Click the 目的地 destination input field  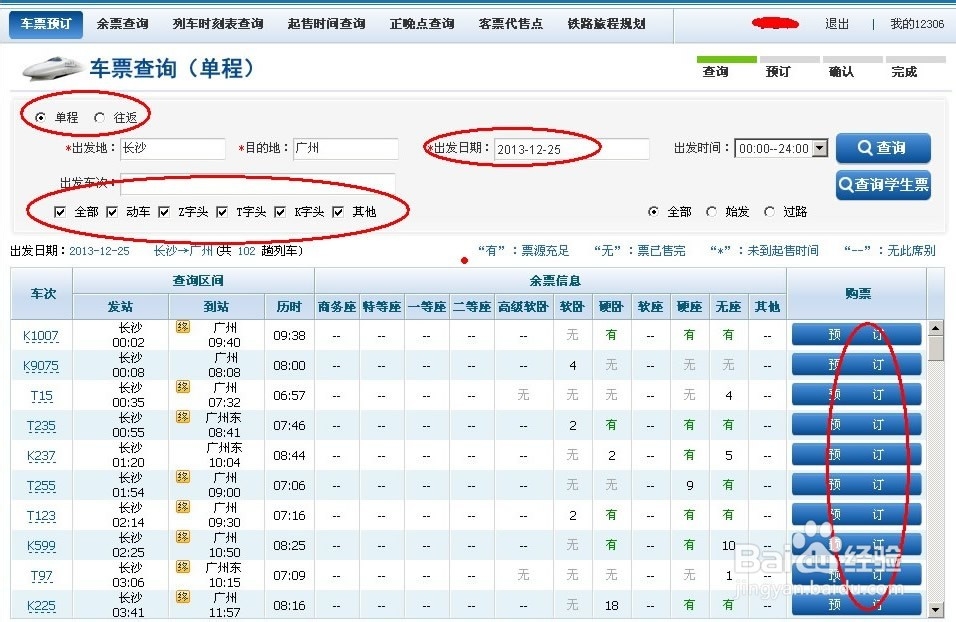[x=344, y=148]
